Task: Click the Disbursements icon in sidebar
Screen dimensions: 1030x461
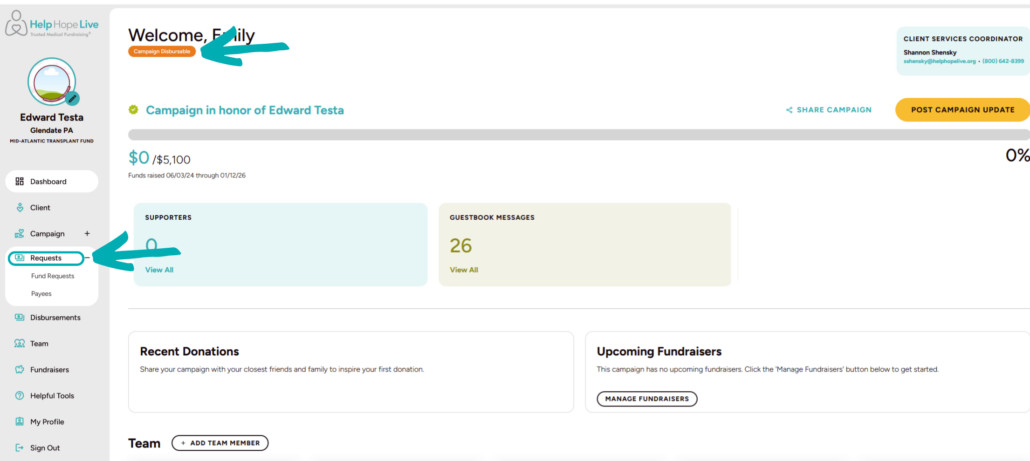Action: pyautogui.click(x=20, y=318)
